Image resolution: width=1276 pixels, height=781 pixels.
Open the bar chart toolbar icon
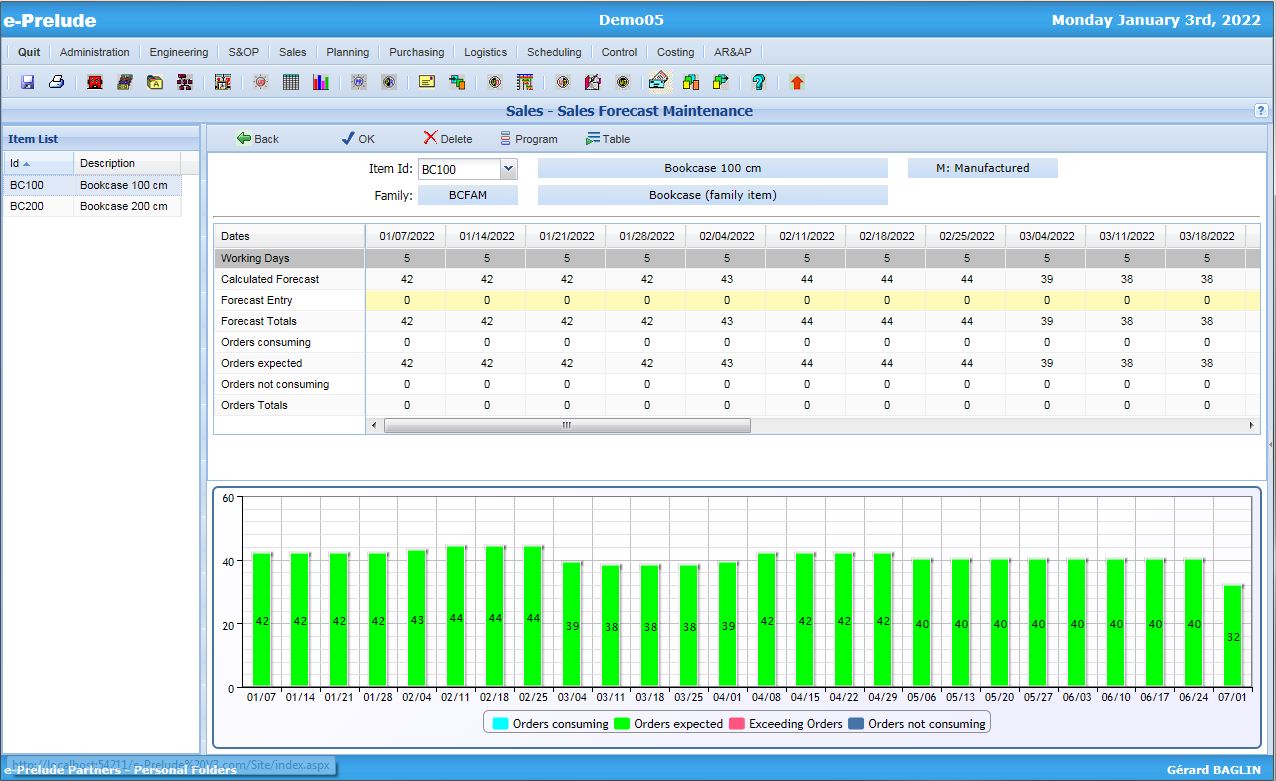coord(321,82)
